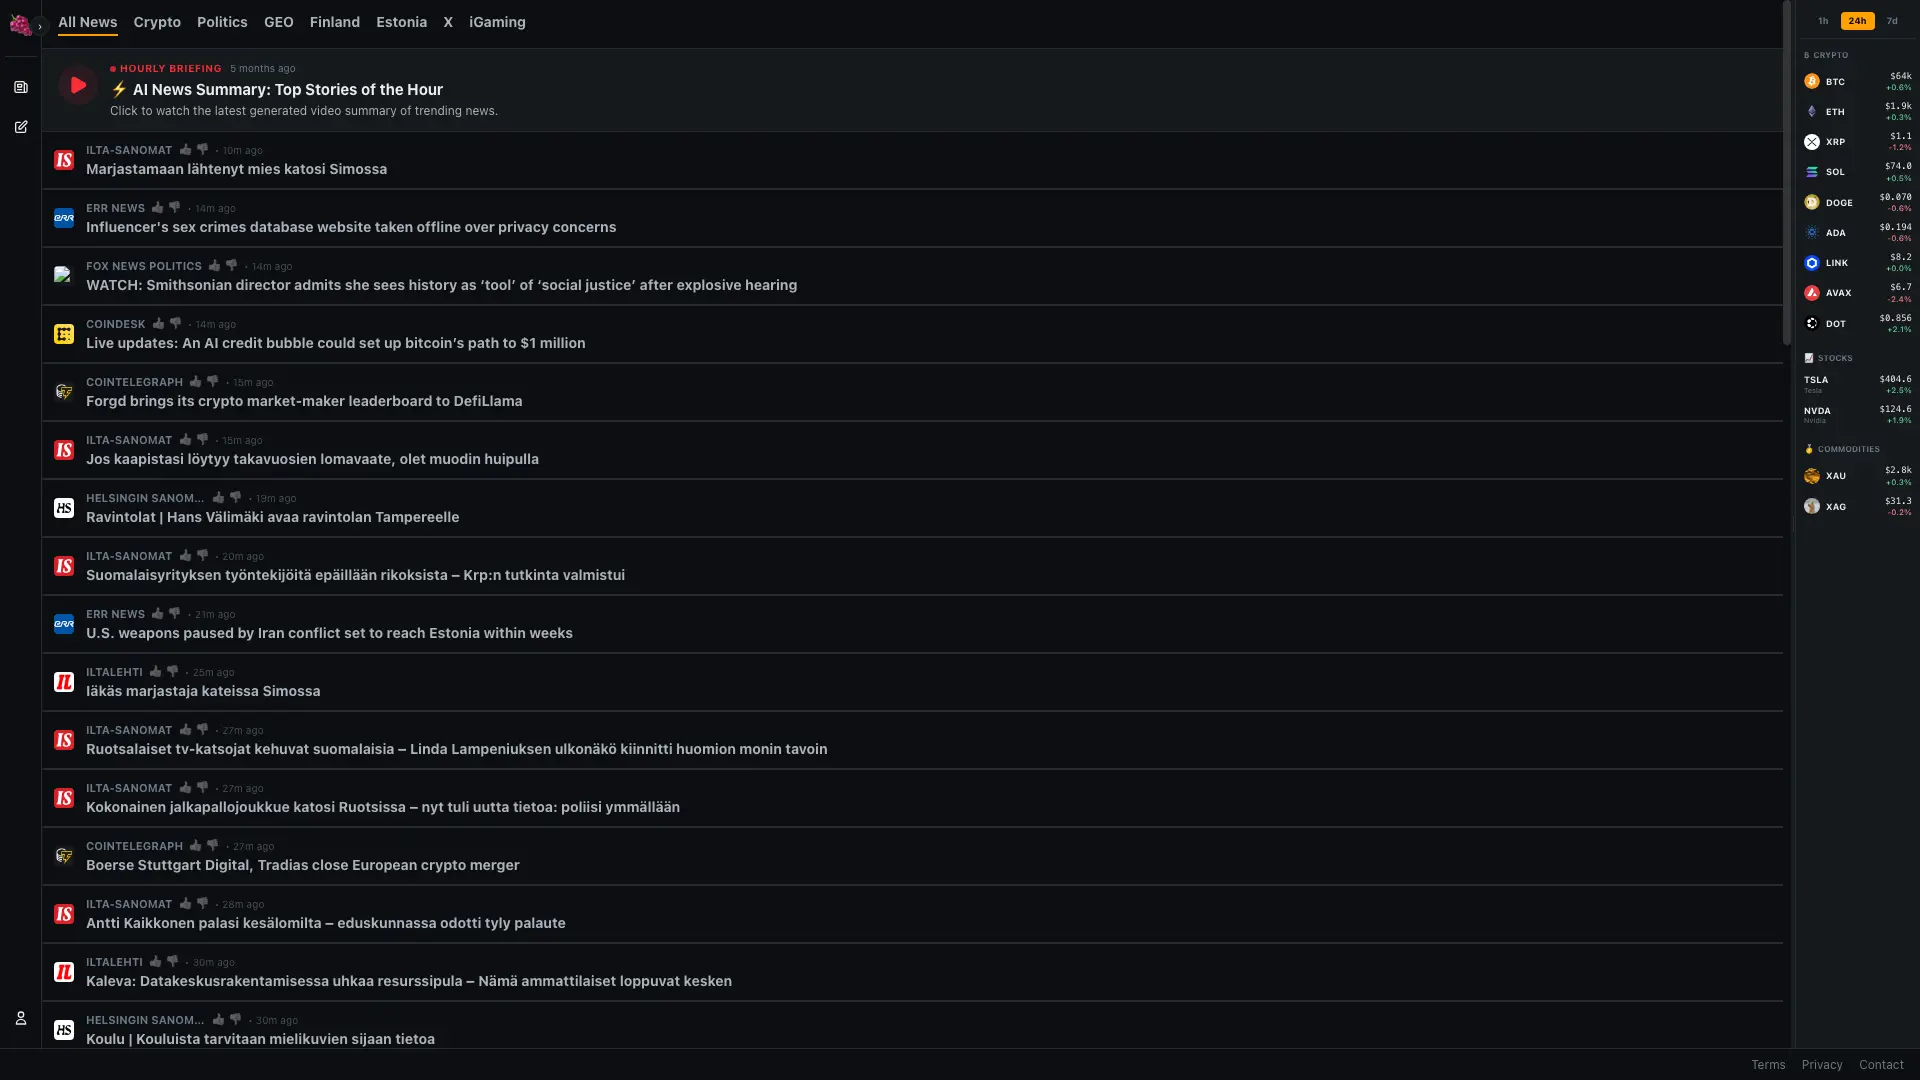Dislike the 'Marjastamaan lähtenyt mies' story
Image resolution: width=1920 pixels, height=1080 pixels.
[x=203, y=150]
